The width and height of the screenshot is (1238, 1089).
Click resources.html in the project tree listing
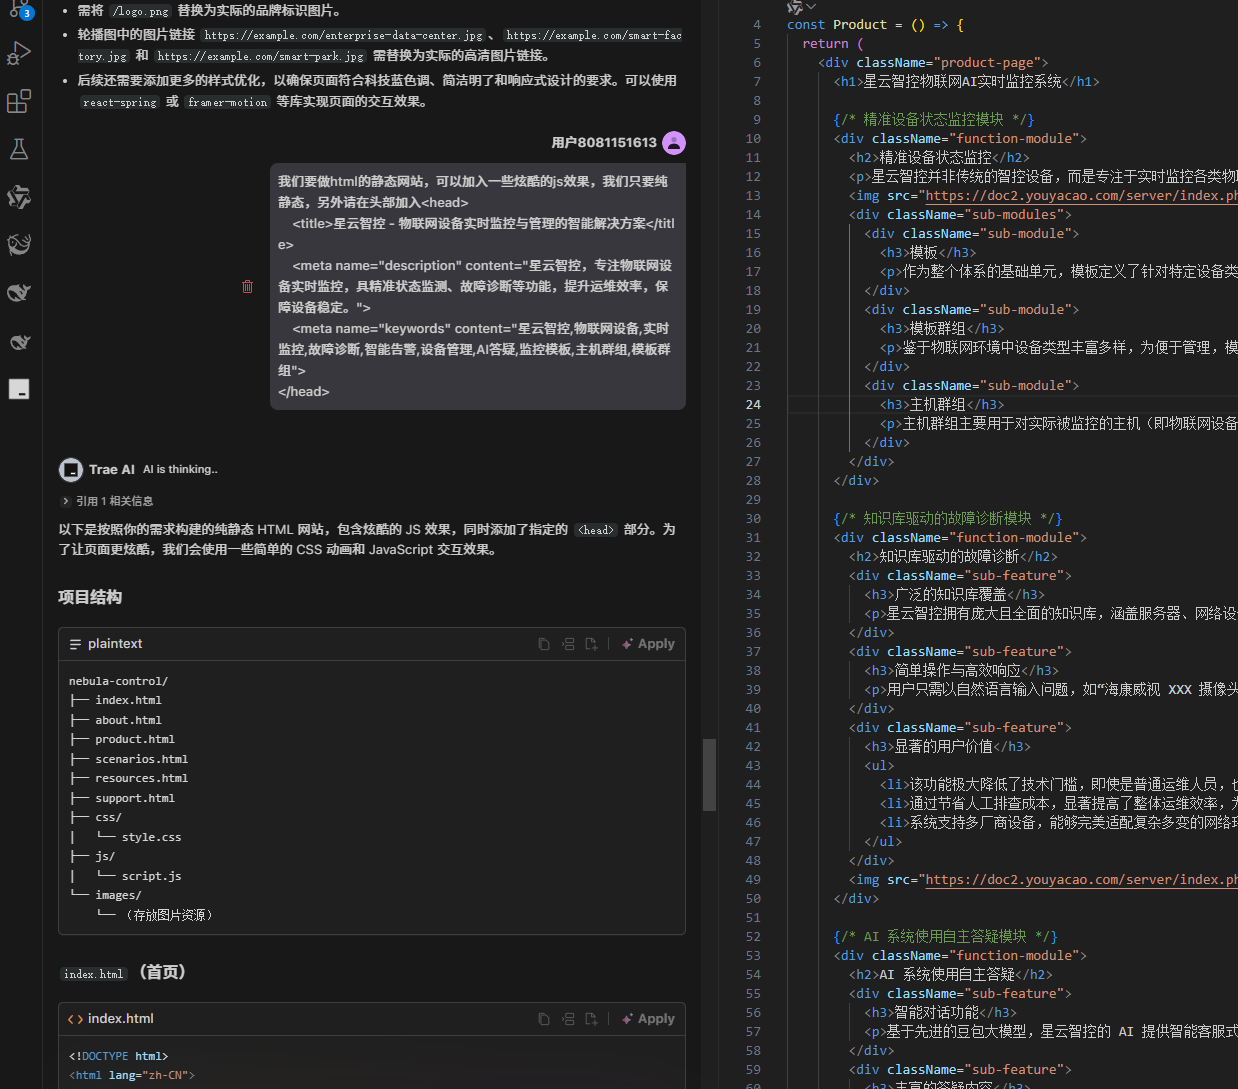point(141,778)
